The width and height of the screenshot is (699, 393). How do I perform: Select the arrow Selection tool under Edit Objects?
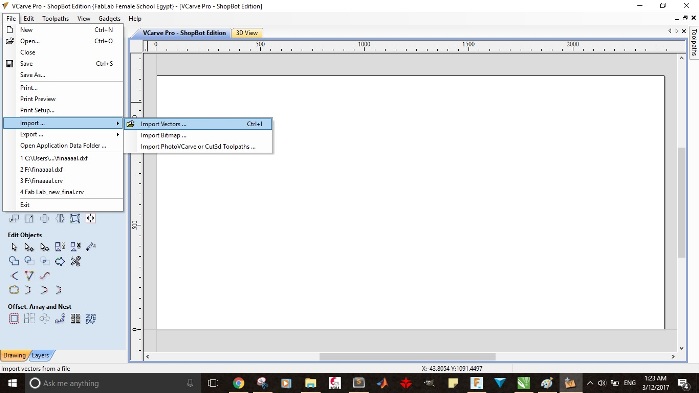click(14, 247)
